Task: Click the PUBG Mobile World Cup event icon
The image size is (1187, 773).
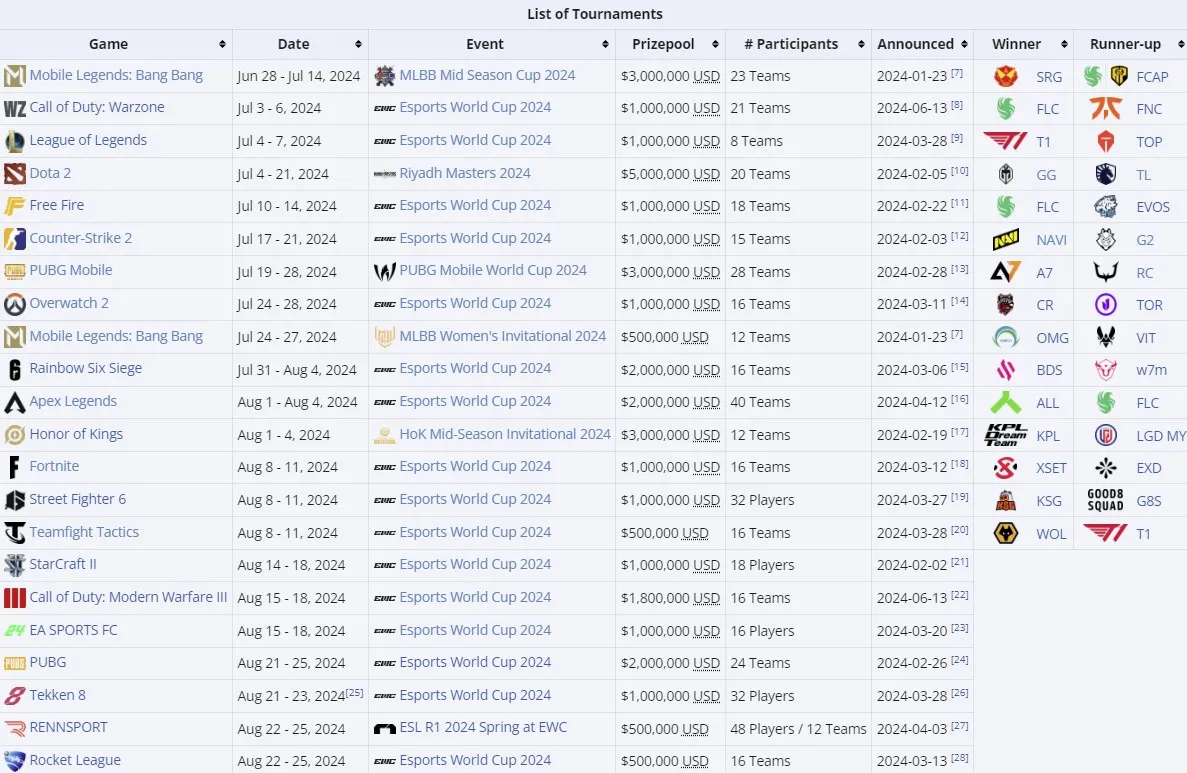Action: click(x=385, y=271)
